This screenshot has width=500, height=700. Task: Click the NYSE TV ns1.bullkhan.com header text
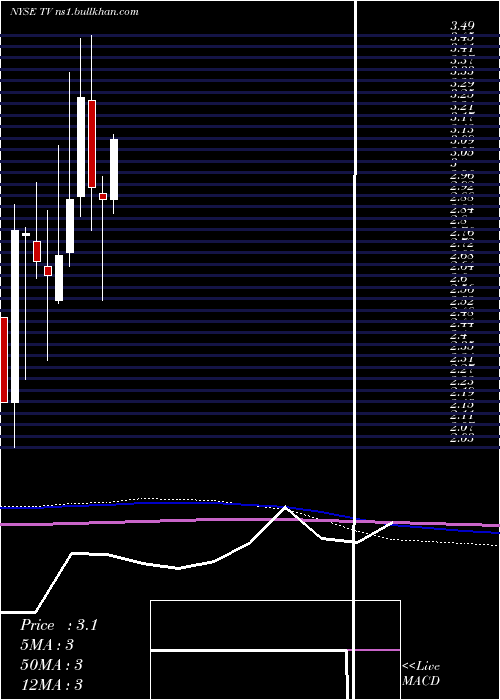click(74, 12)
